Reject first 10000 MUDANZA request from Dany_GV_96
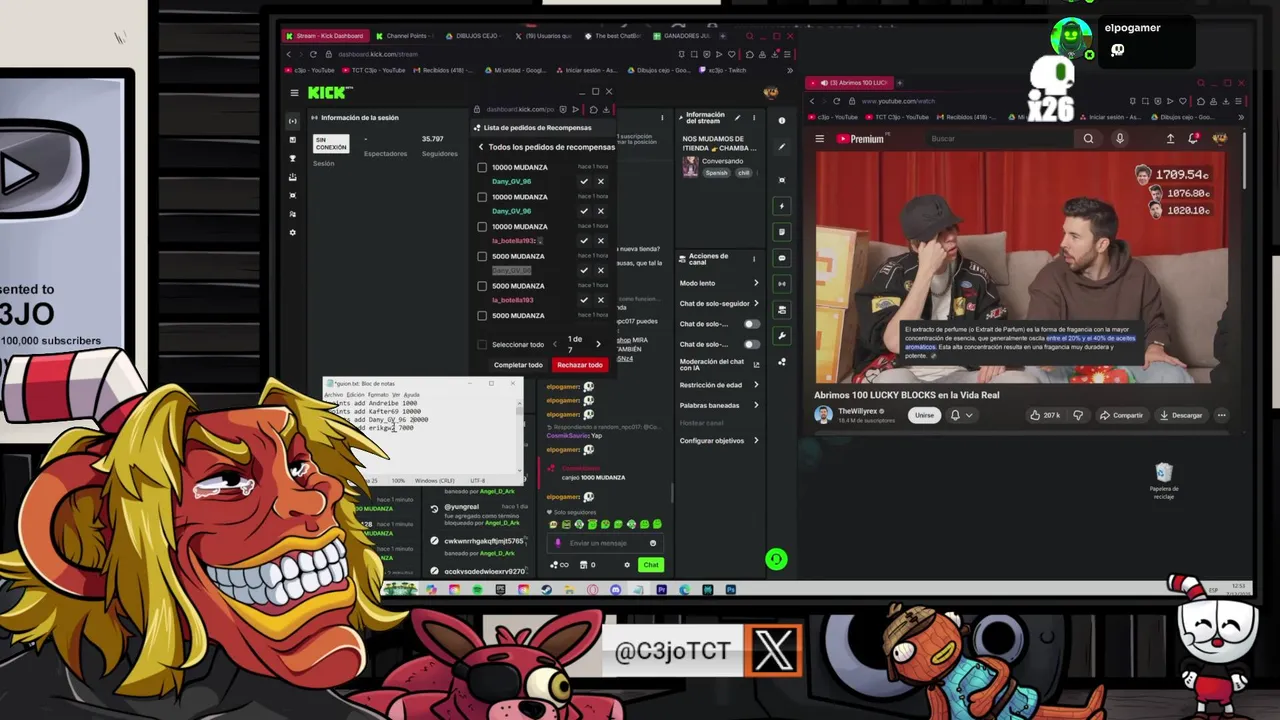Image resolution: width=1280 pixels, height=720 pixels. (601, 181)
